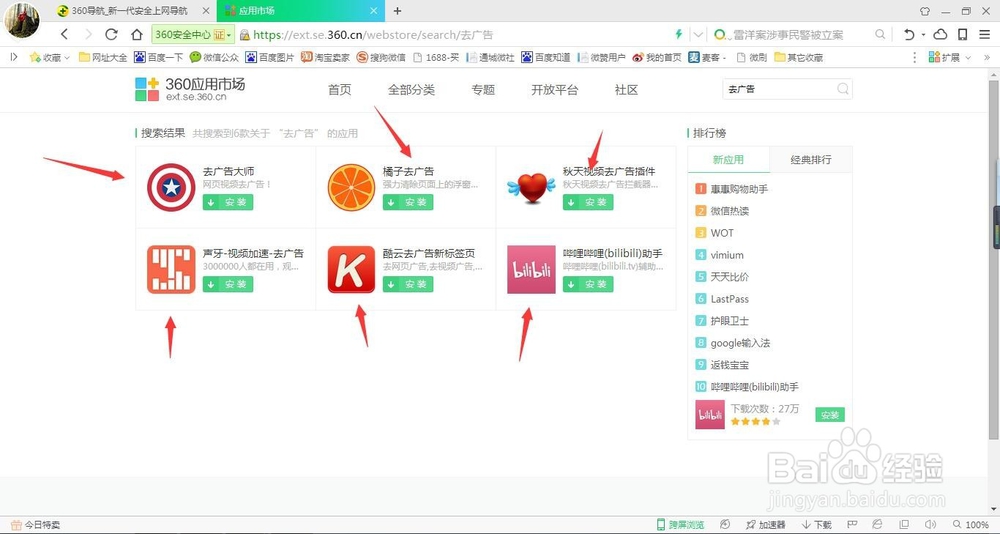Open 全部分类 in store navigation
1000x534 pixels.
(x=411, y=90)
